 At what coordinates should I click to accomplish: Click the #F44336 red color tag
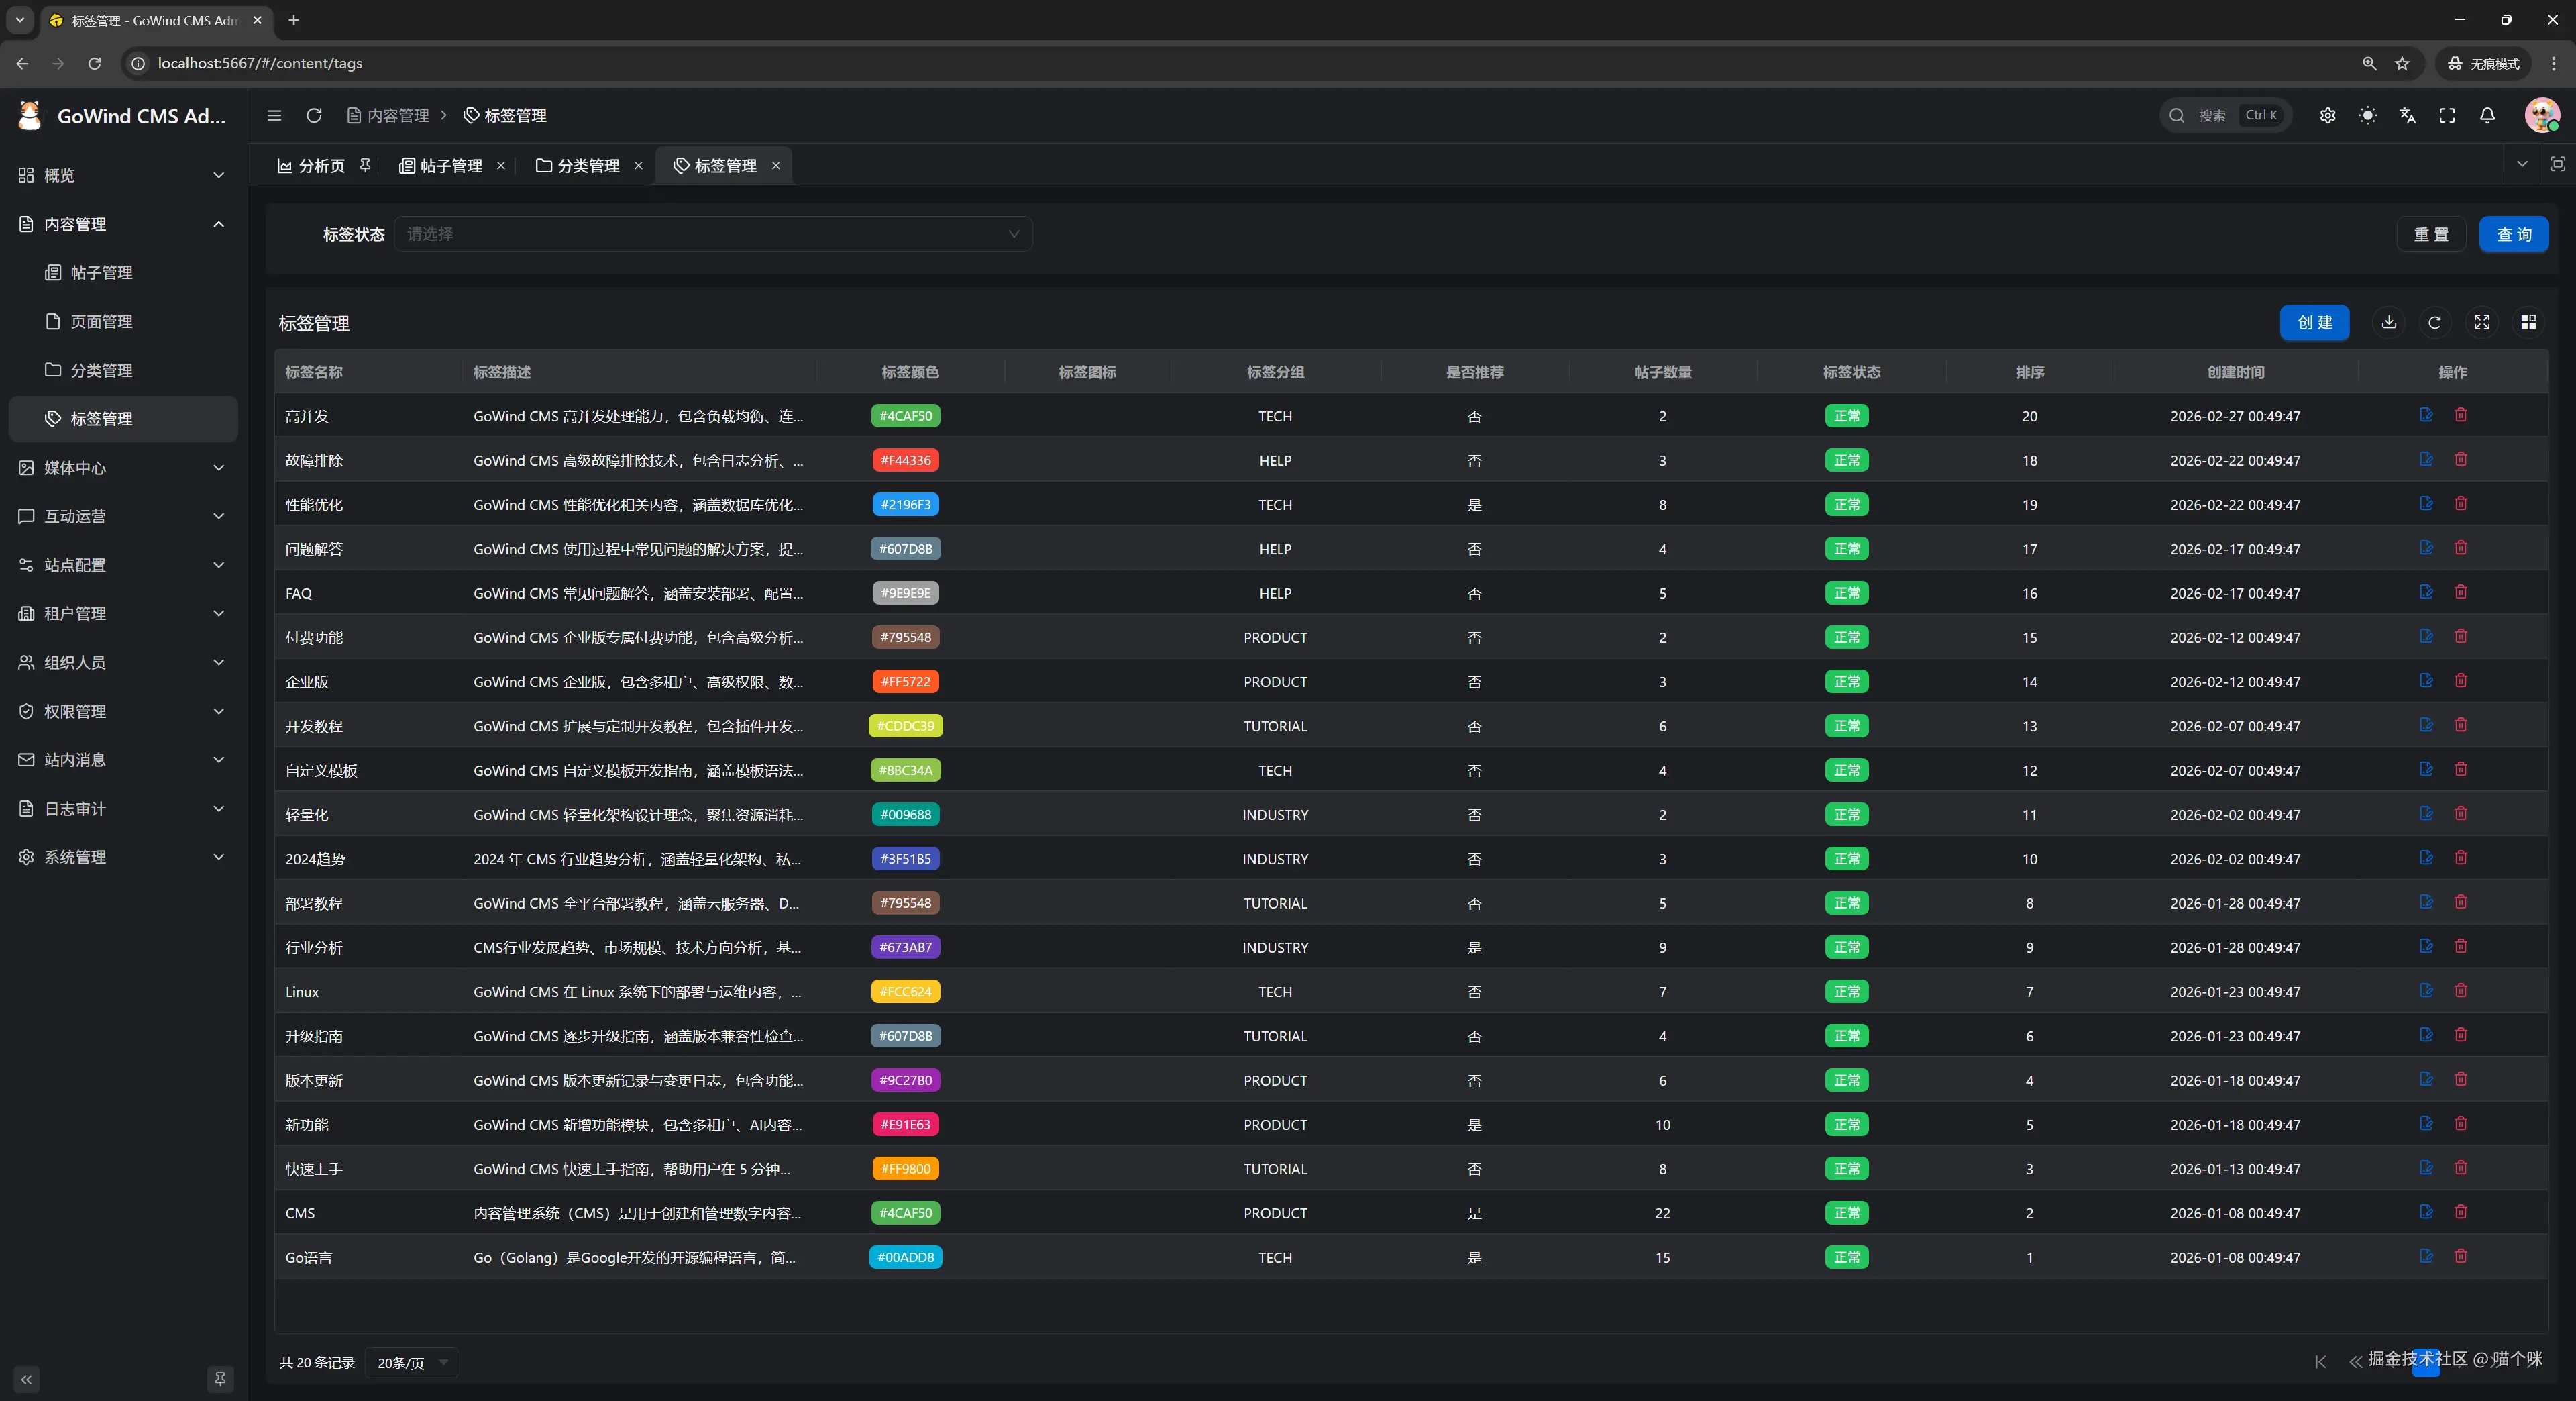click(x=905, y=460)
